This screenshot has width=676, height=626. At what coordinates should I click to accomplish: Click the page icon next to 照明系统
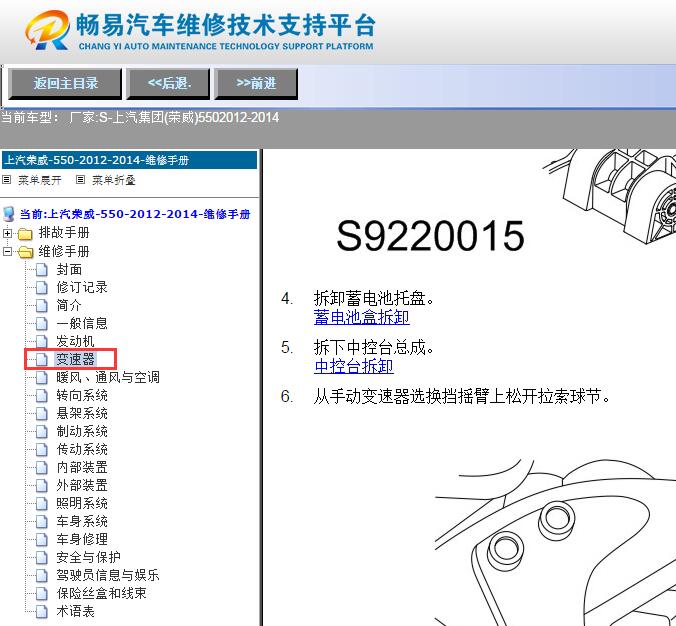click(41, 504)
